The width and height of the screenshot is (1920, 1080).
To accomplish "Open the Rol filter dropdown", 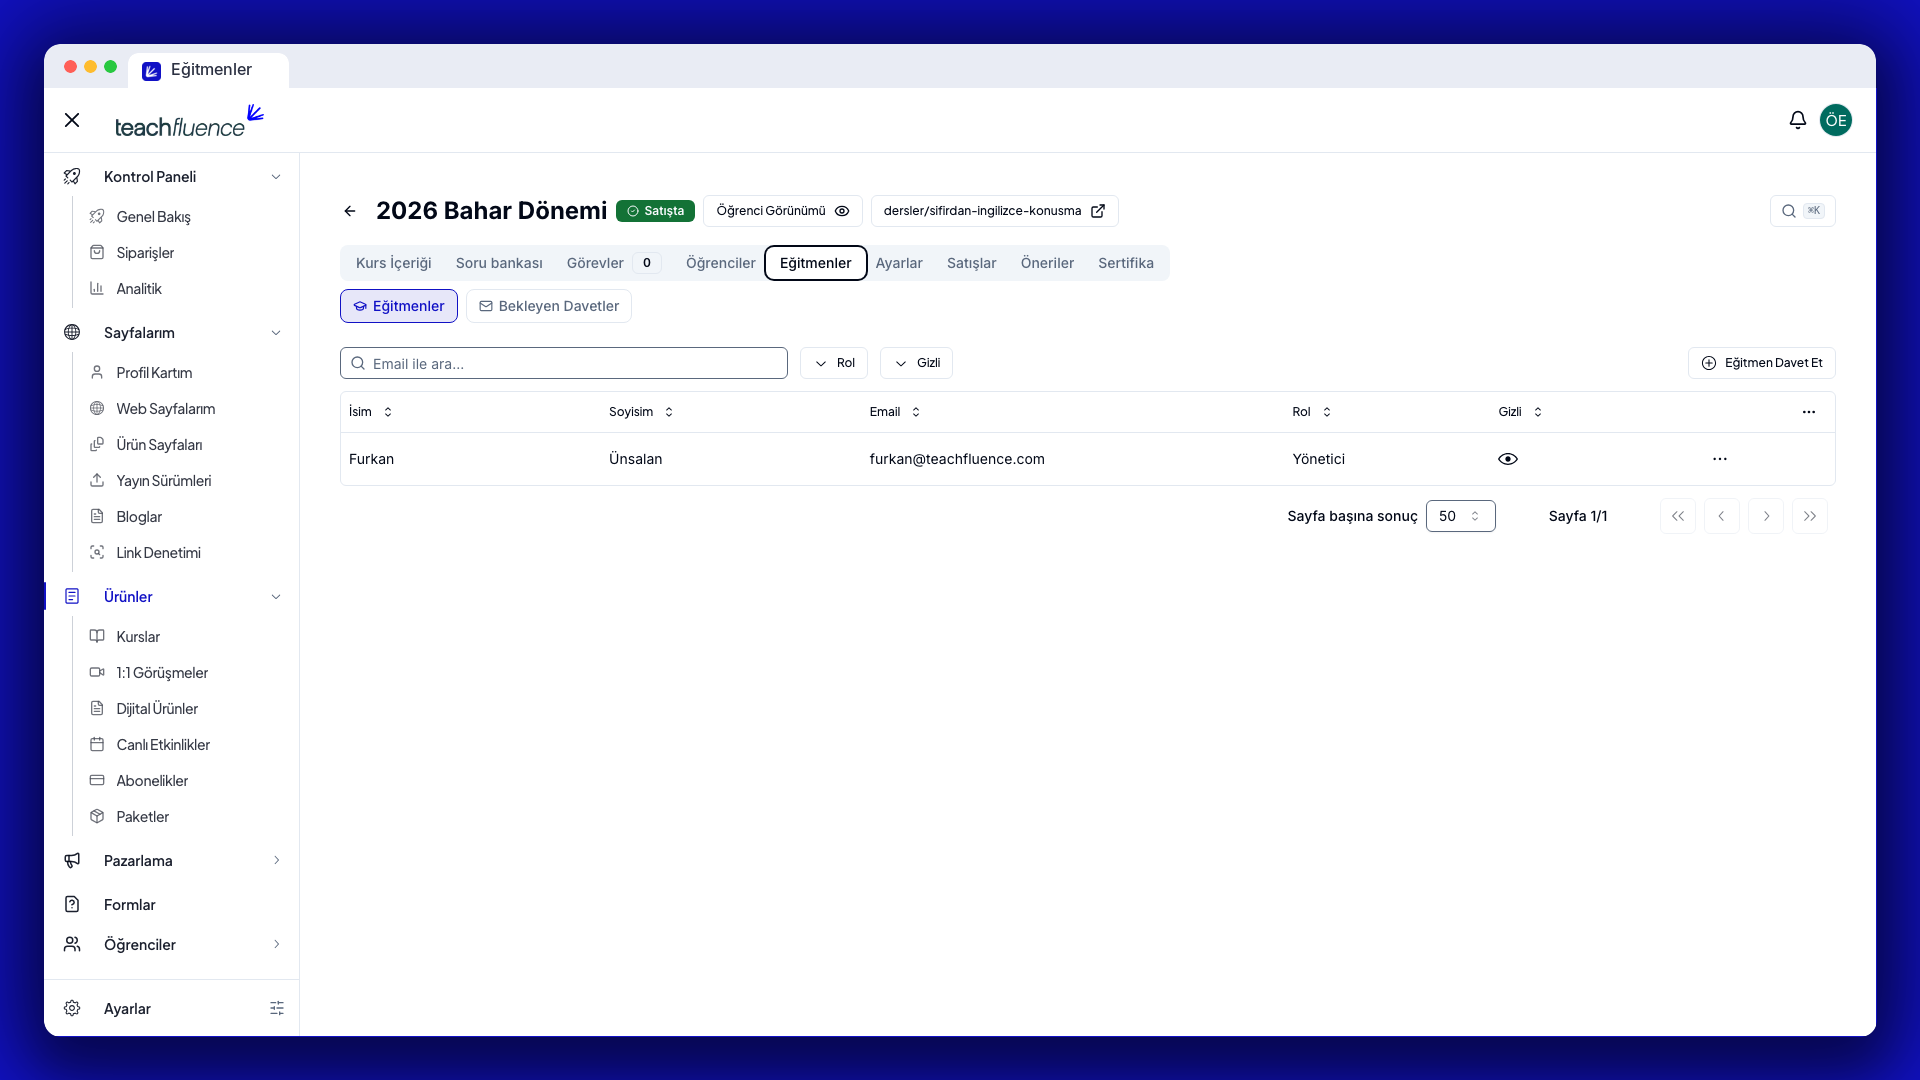I will click(x=833, y=363).
